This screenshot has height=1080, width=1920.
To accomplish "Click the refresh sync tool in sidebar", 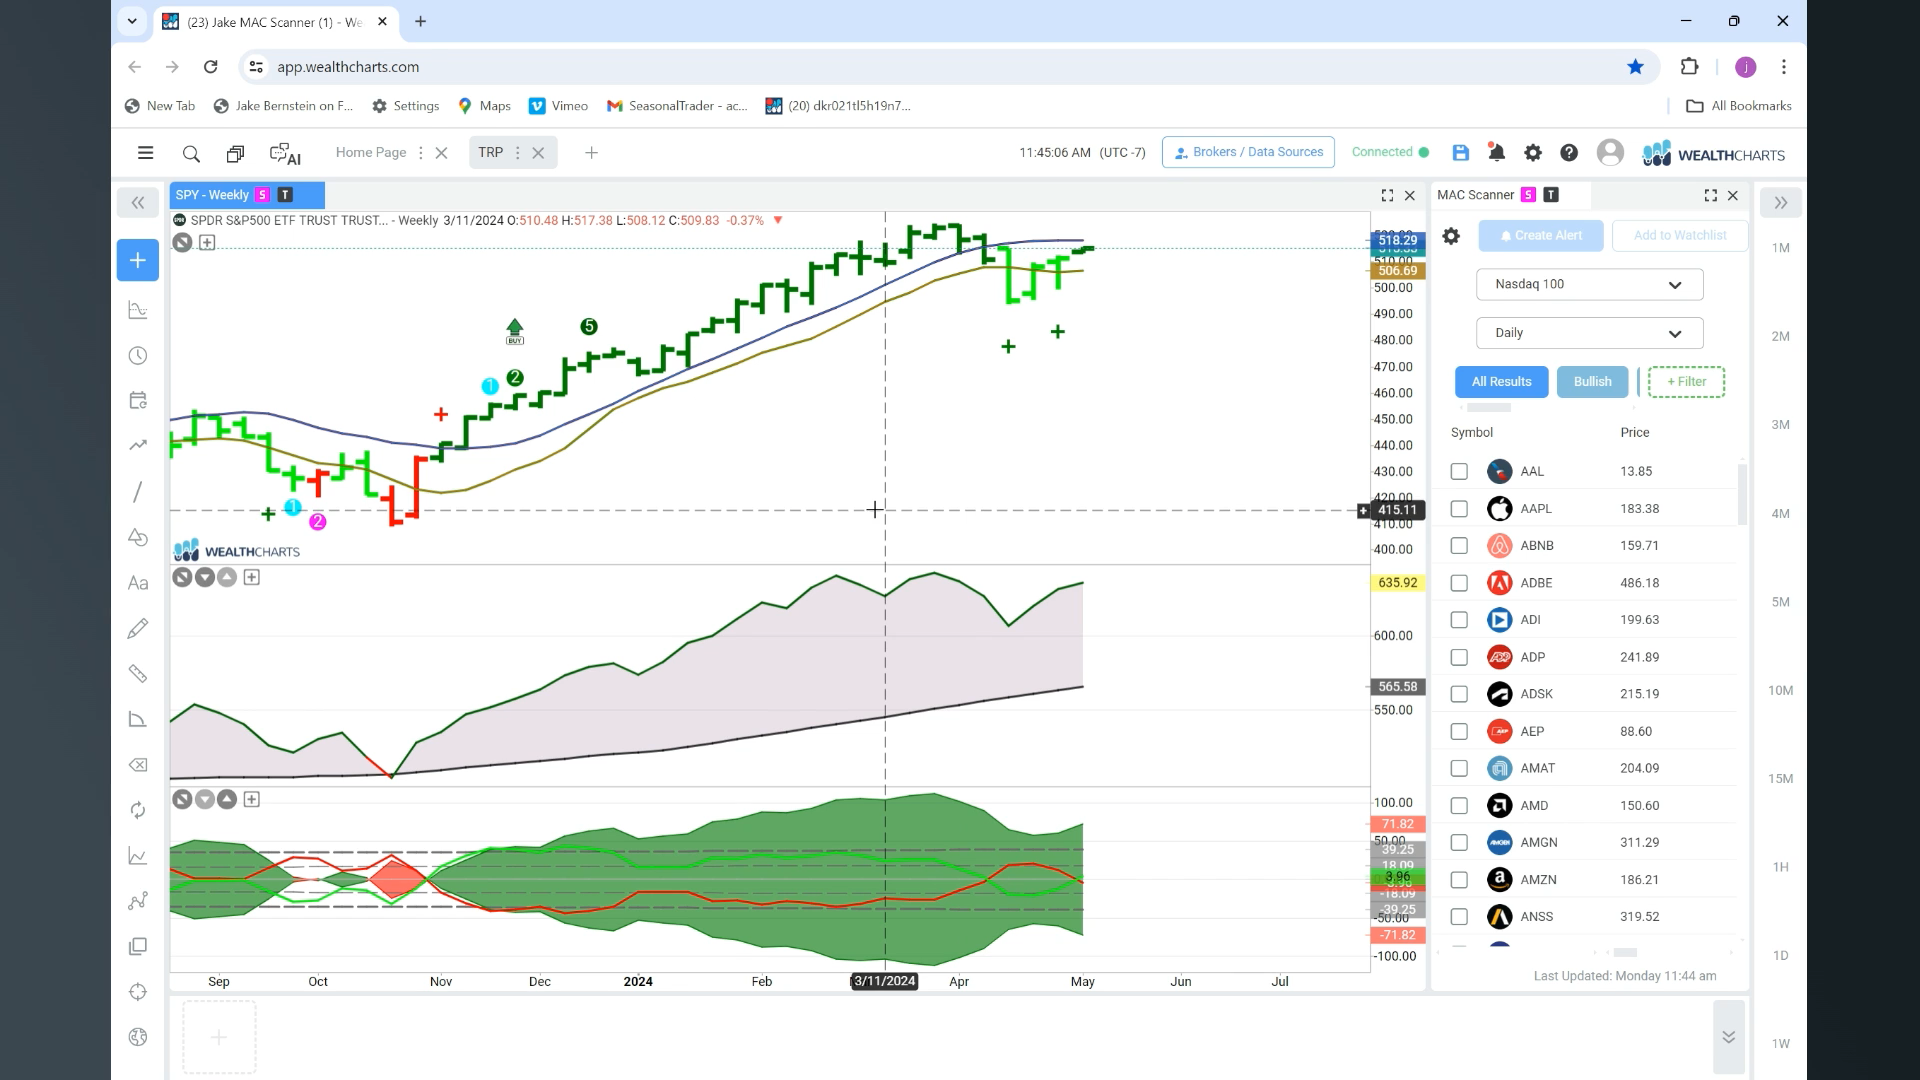I will click(138, 810).
